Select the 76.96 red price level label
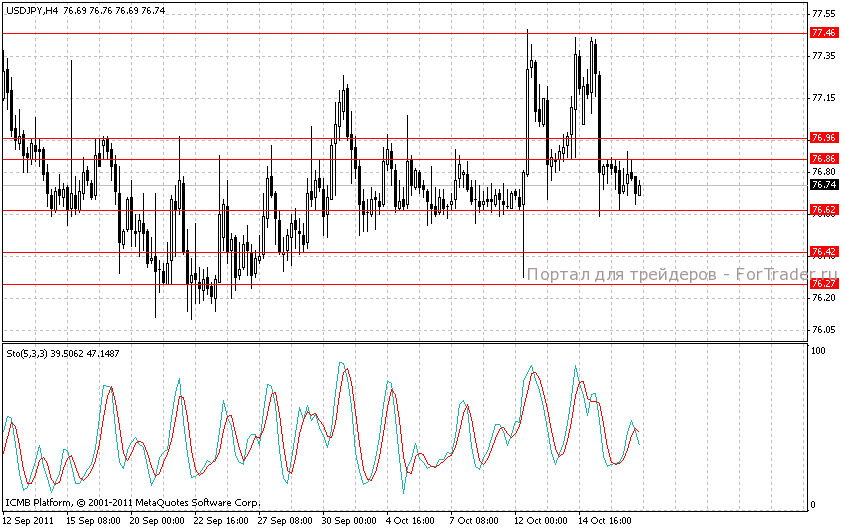 click(x=824, y=138)
